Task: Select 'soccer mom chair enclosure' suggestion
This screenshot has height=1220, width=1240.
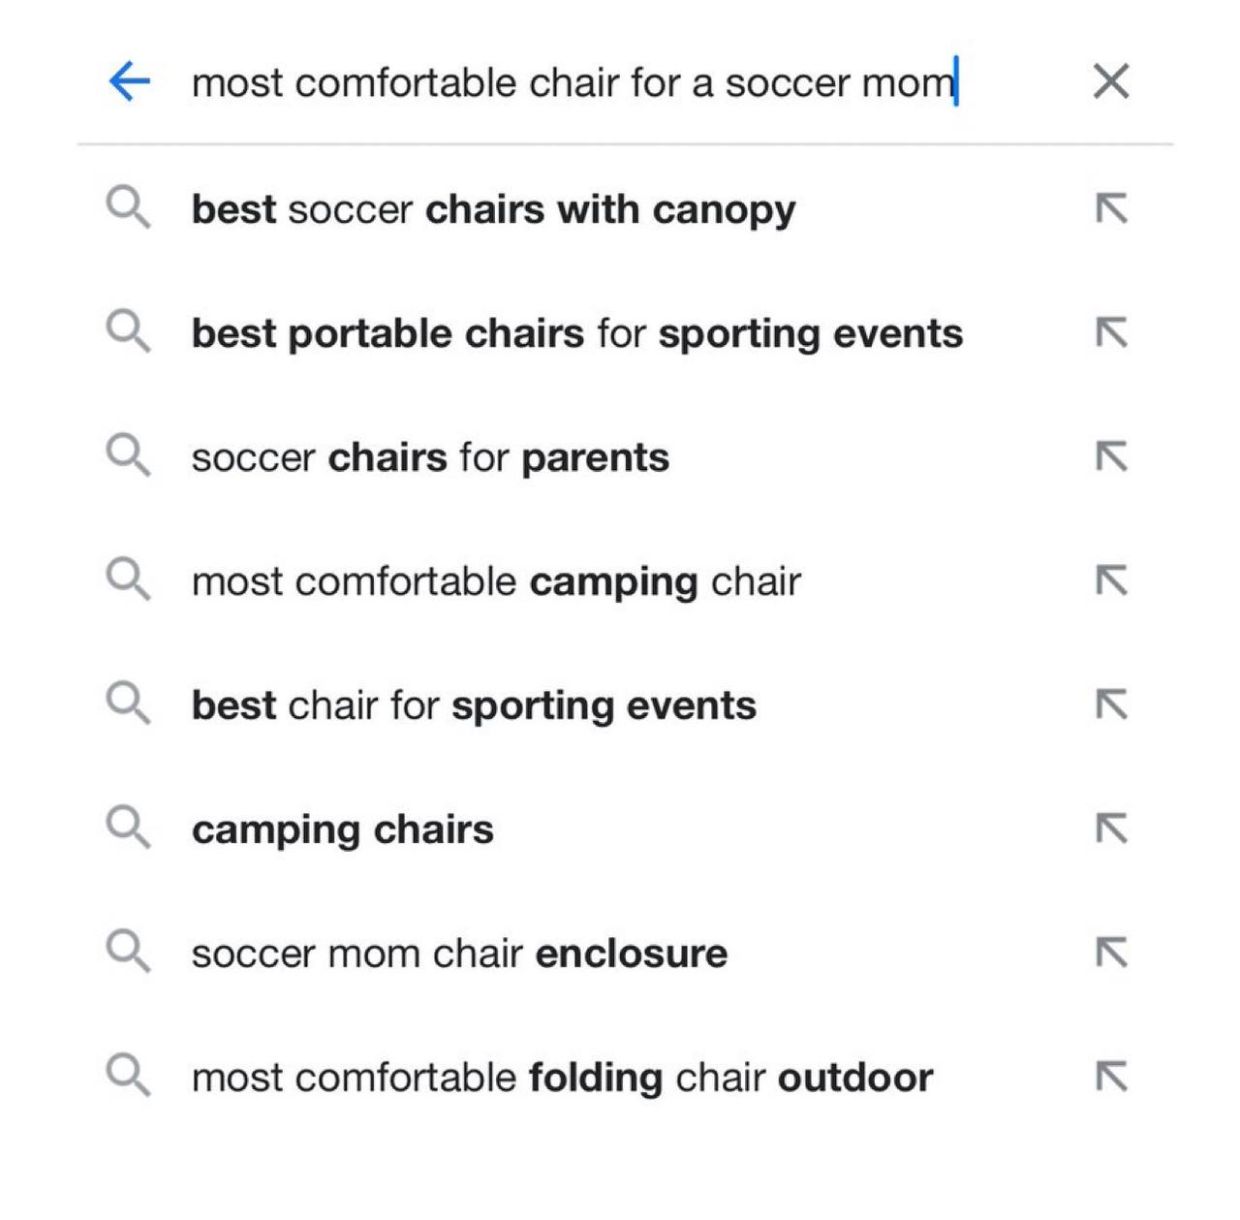Action: 459,953
